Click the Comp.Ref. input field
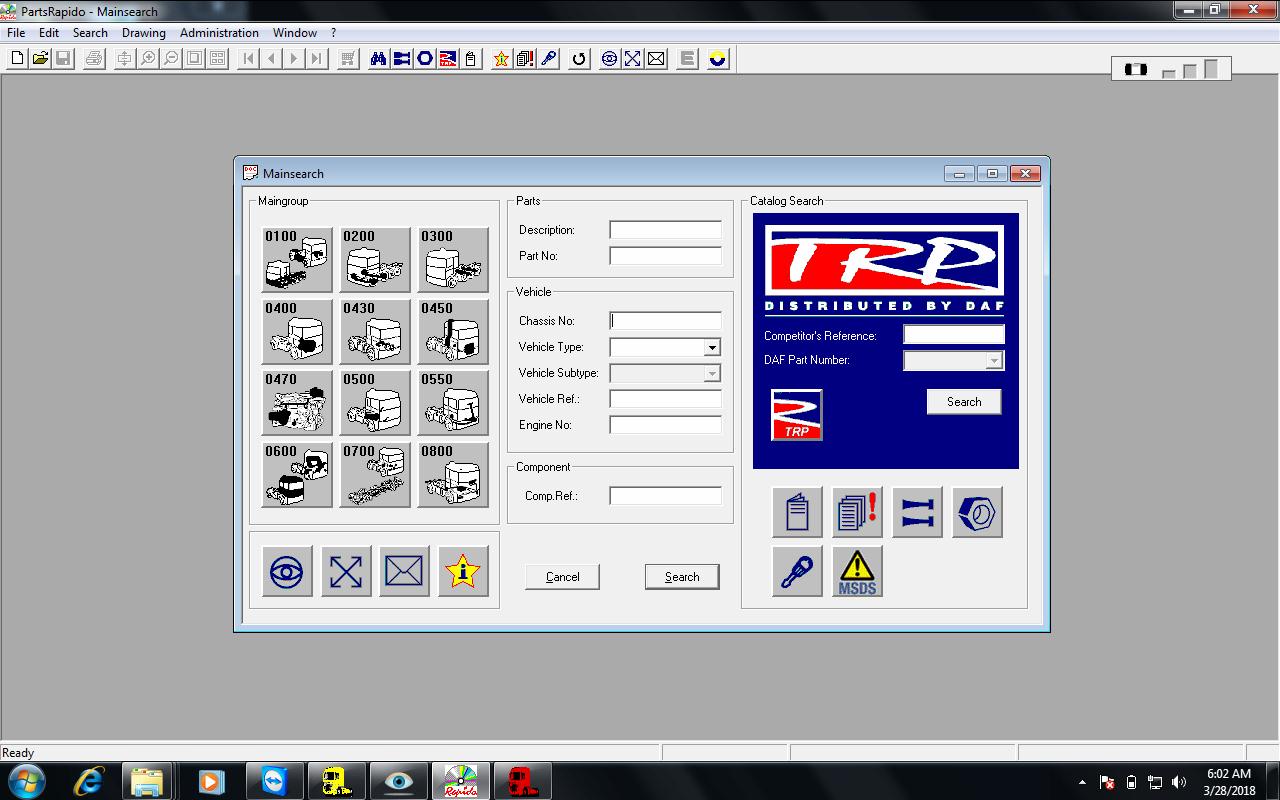1280x800 pixels. 665,495
